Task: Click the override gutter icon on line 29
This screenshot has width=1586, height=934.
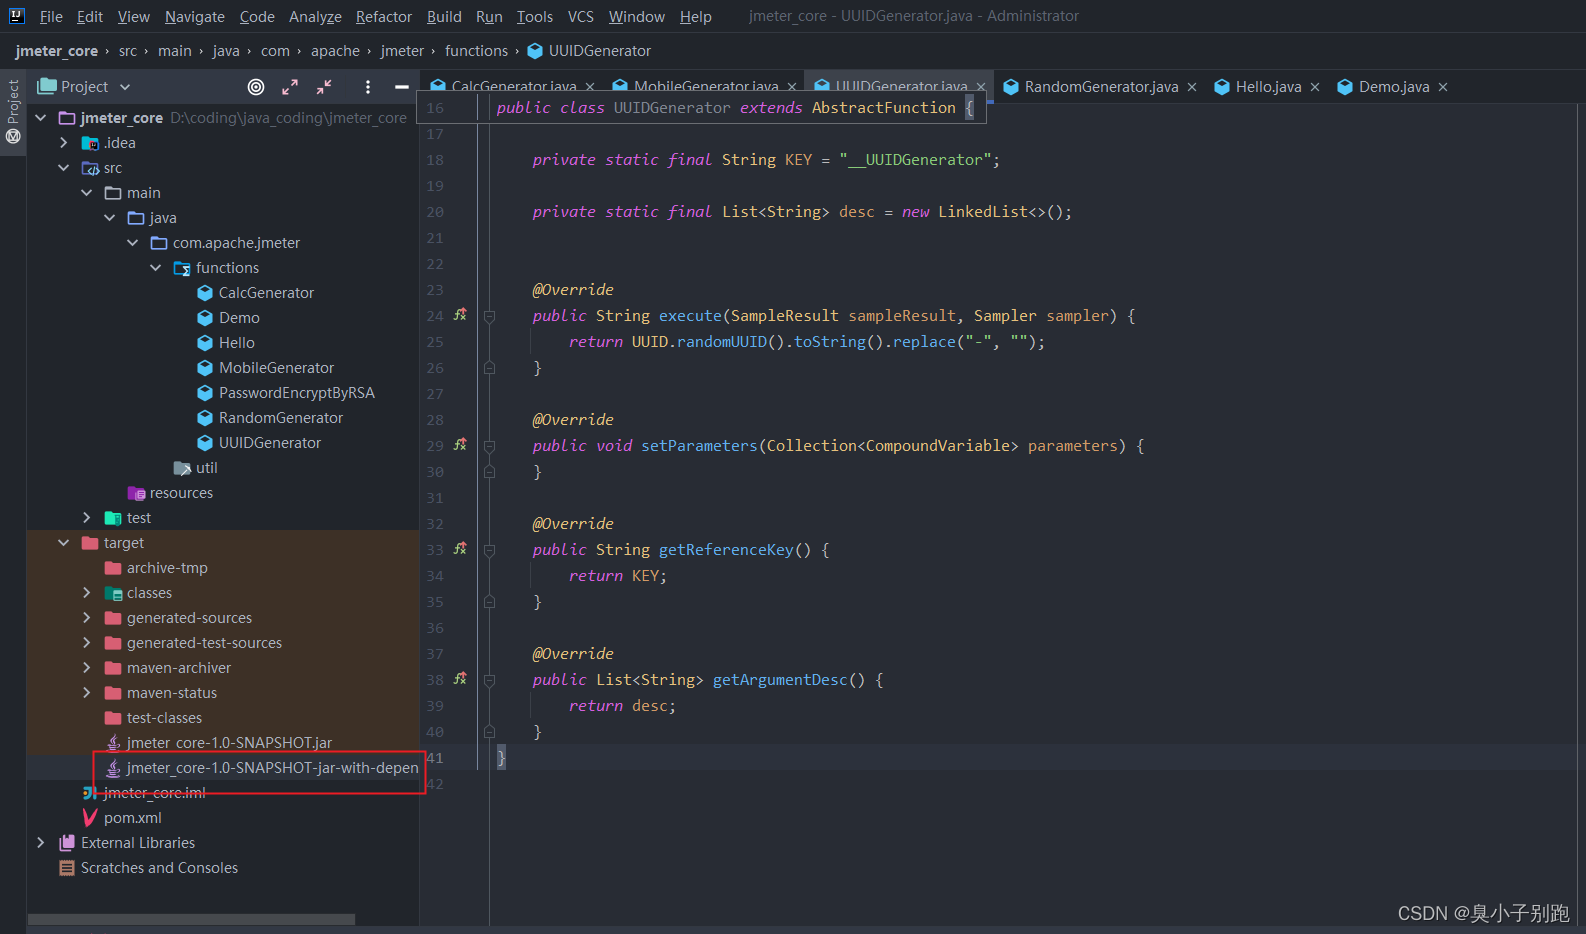Action: coord(460,445)
